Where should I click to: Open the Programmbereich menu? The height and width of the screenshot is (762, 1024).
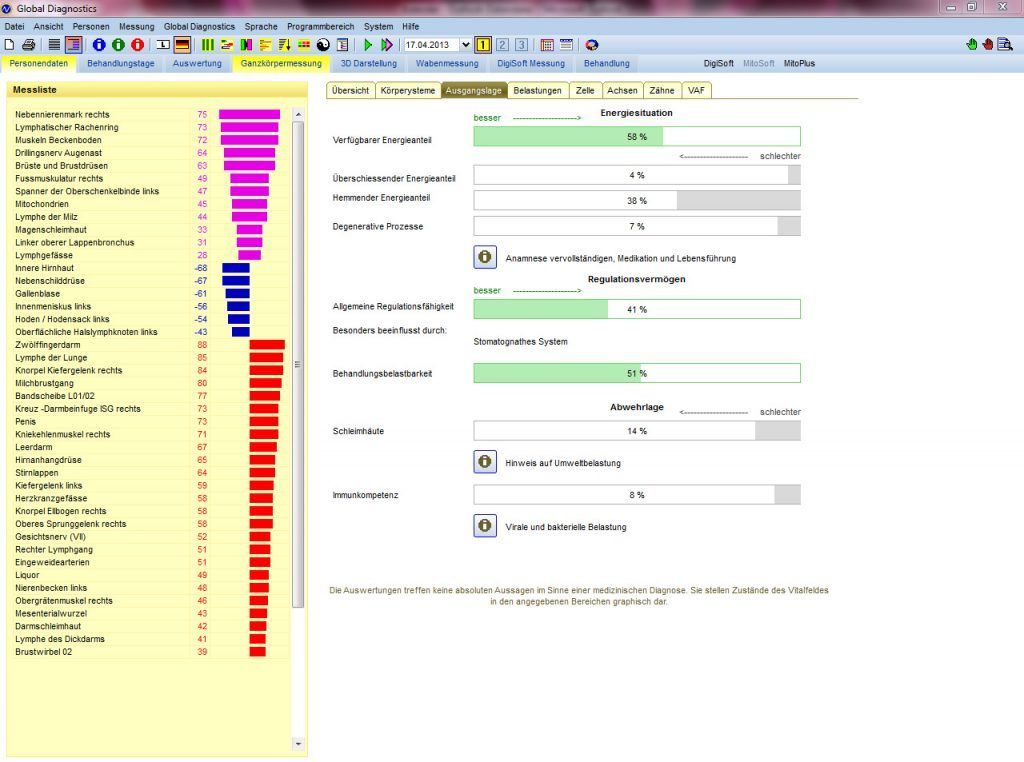click(x=321, y=26)
